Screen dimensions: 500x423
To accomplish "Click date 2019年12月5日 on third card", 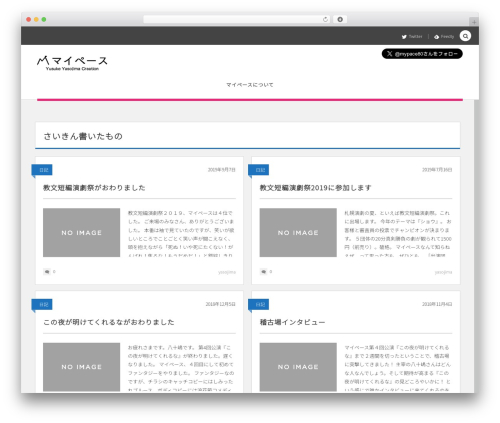I will 220,304.
